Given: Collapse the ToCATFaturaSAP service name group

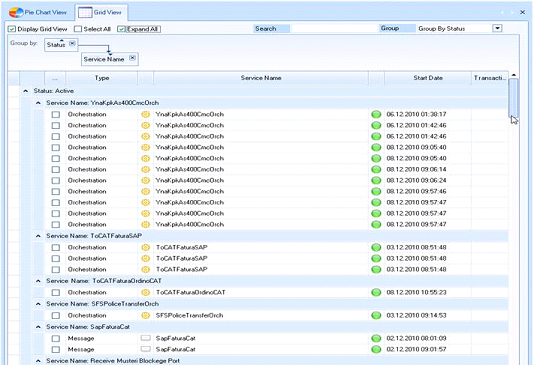Looking at the screenshot, I should [38, 236].
